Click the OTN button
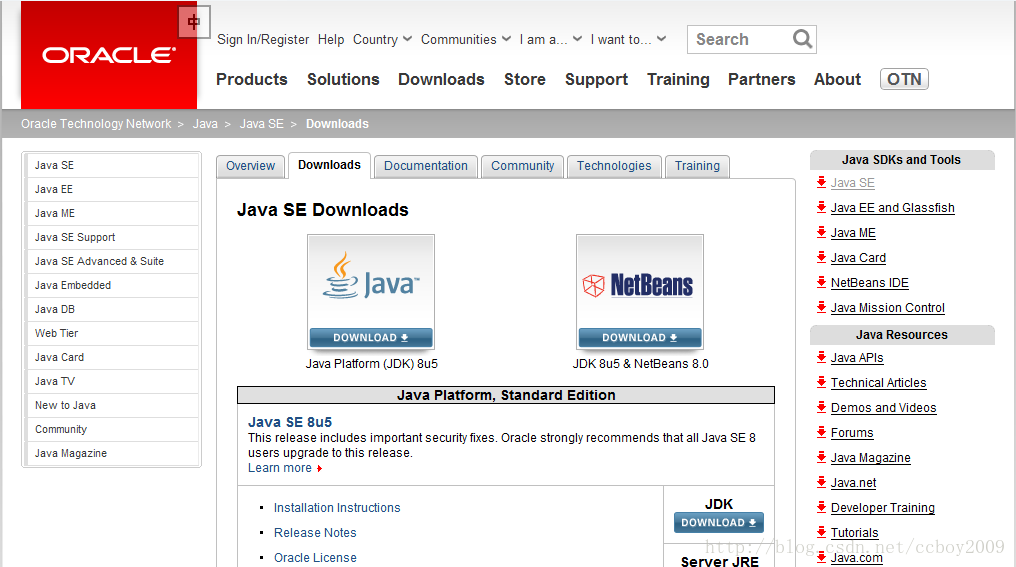 904,79
